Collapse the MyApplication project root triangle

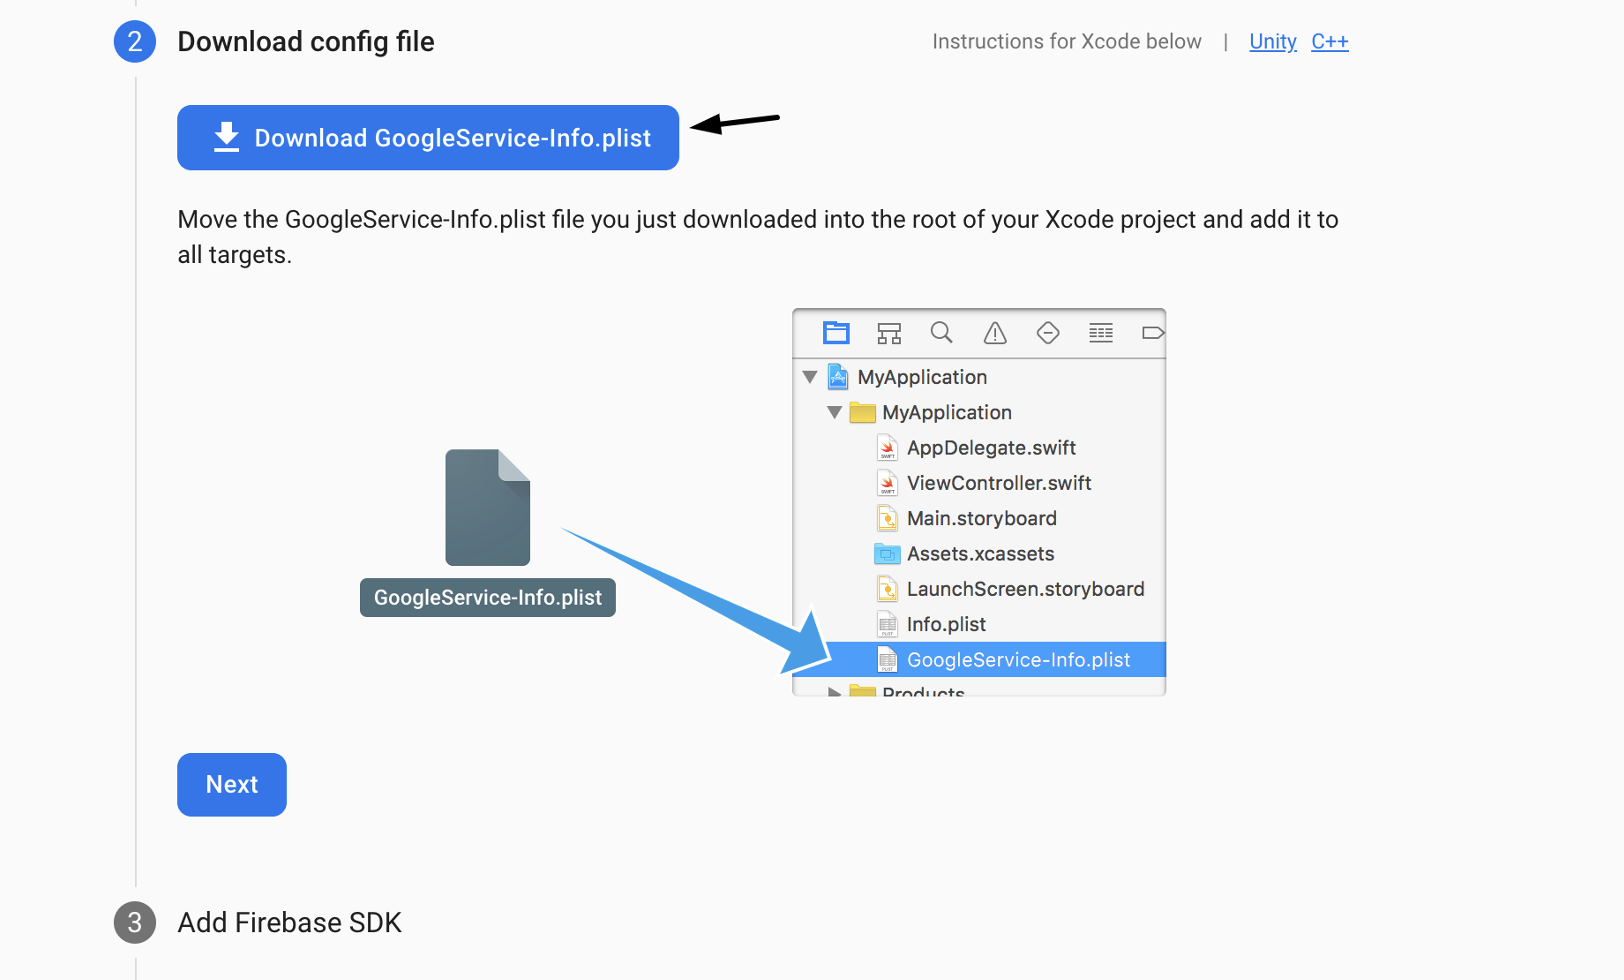tap(810, 377)
